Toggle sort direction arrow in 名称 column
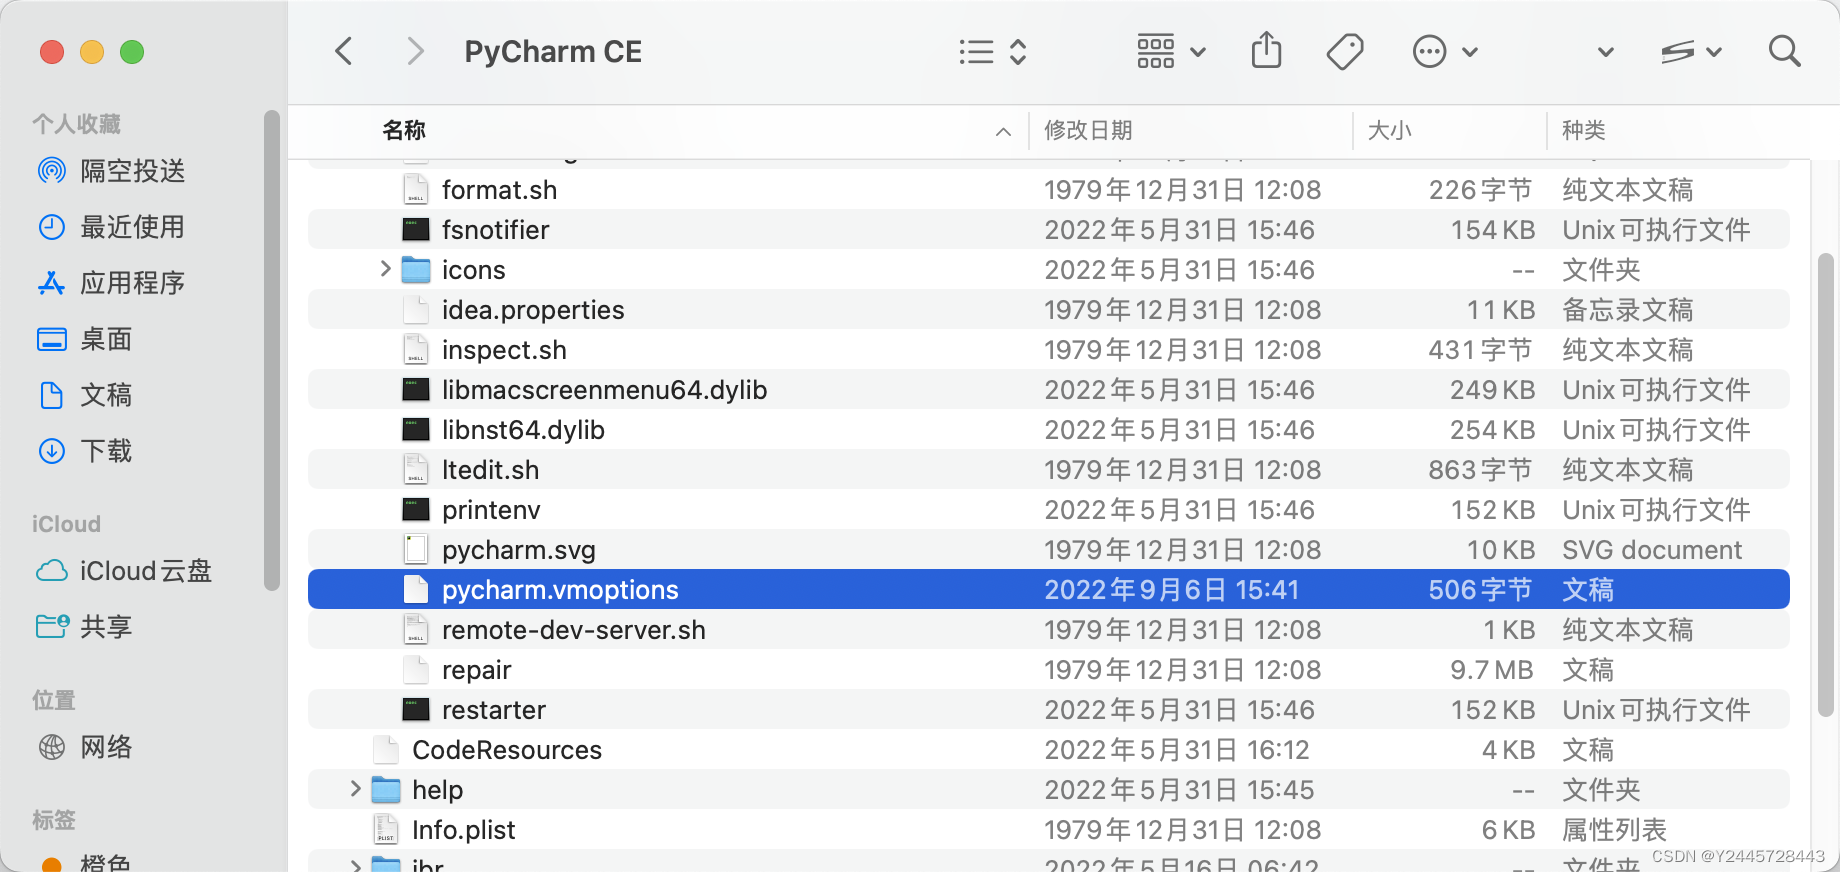 (x=1003, y=131)
